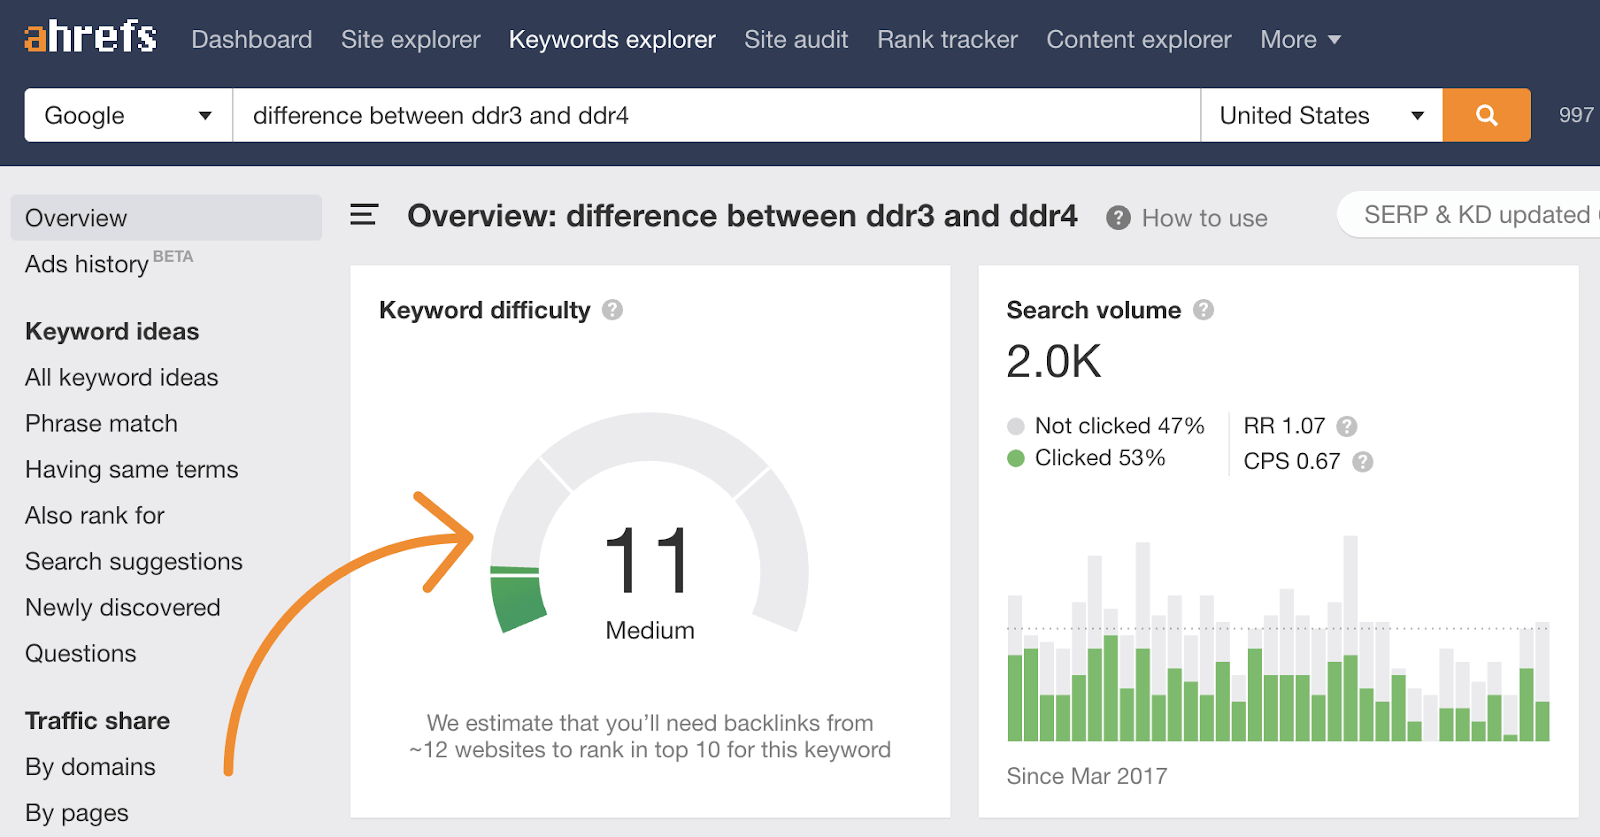Viewport: 1600px width, 837px height.
Task: Open the United States country dropdown
Action: point(1320,115)
